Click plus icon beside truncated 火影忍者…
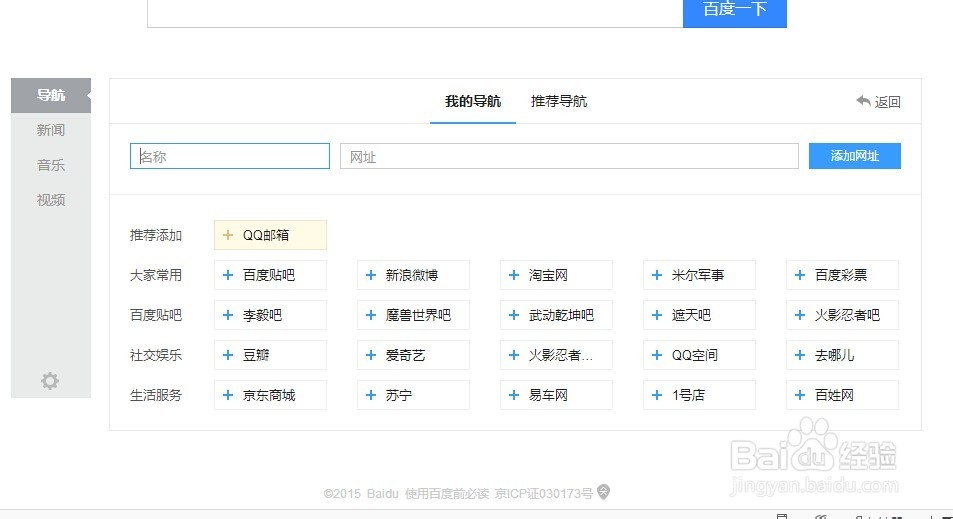The image size is (953, 519). point(514,355)
